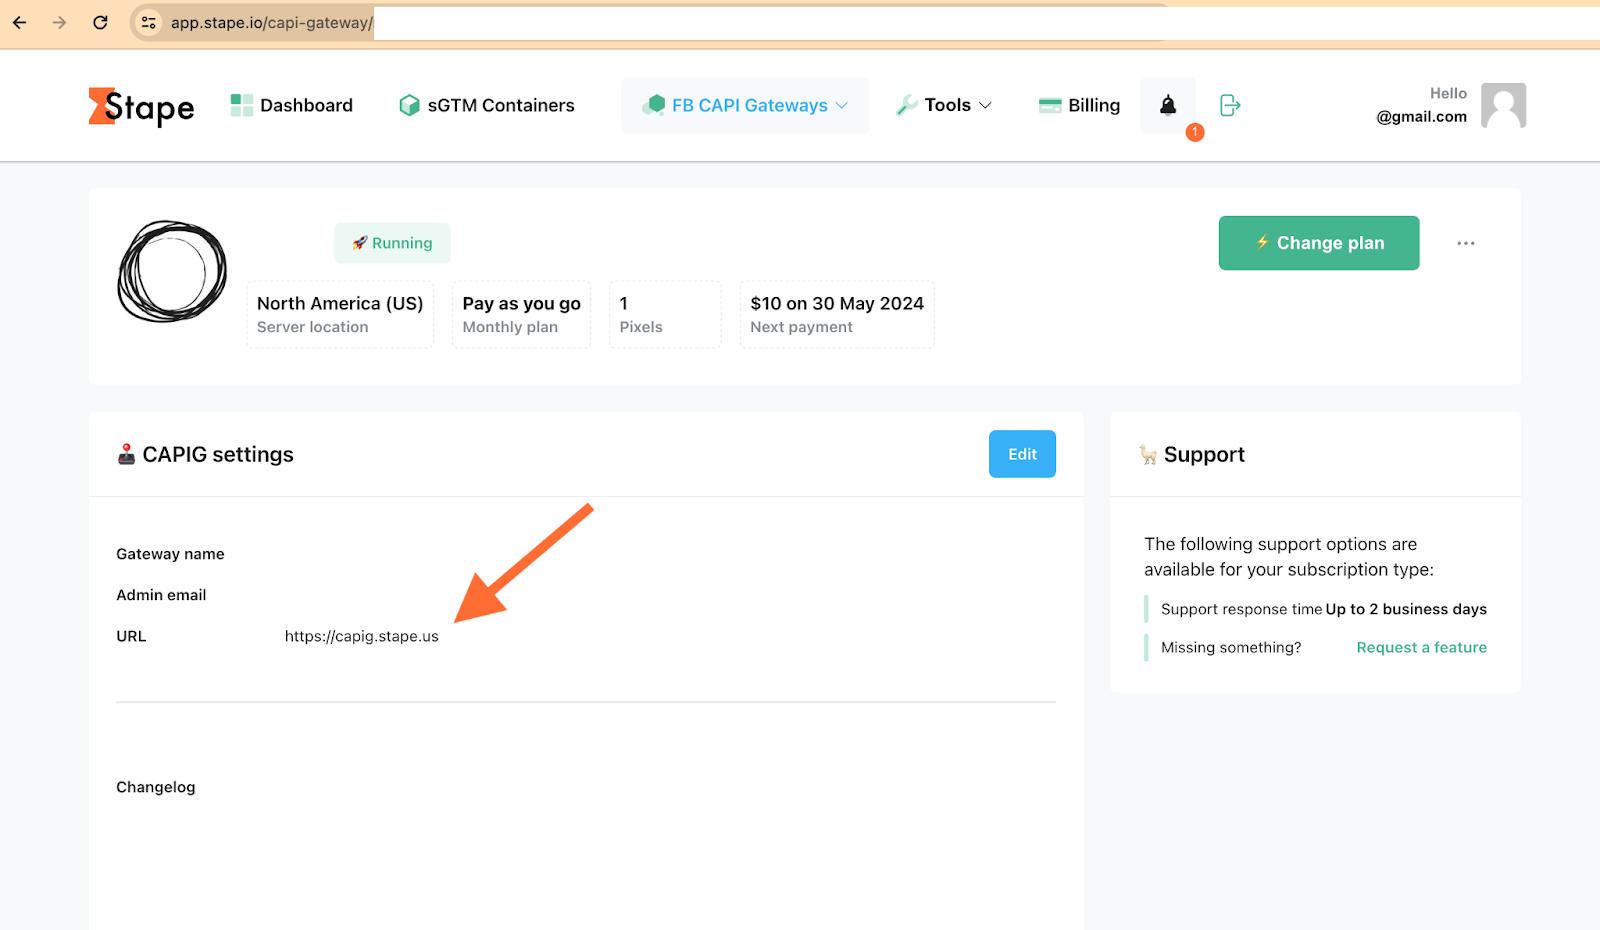Click Request a feature link

(1421, 647)
